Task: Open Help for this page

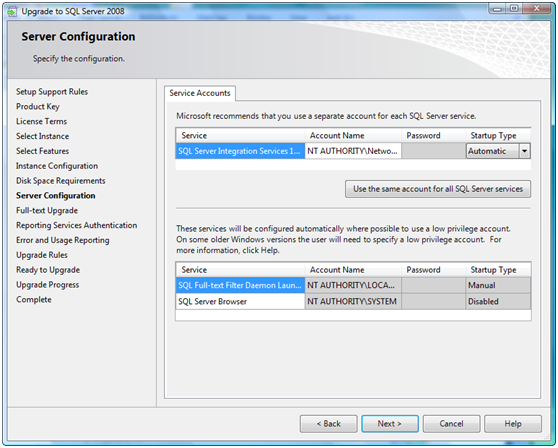Action: [513, 424]
